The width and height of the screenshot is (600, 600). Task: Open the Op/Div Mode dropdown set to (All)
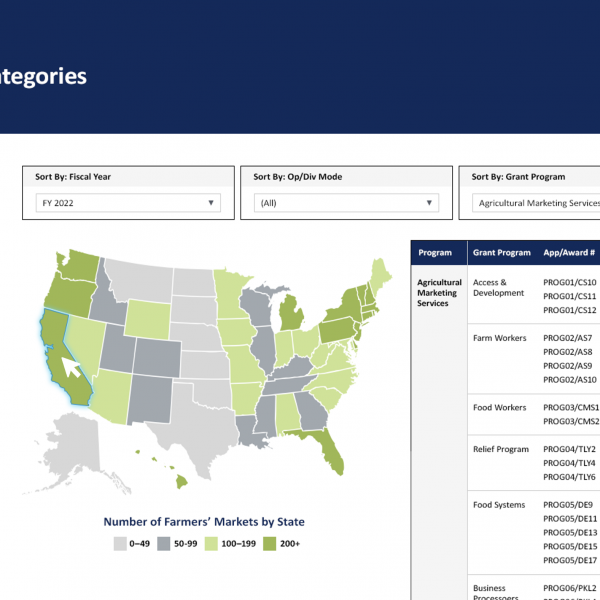point(344,203)
